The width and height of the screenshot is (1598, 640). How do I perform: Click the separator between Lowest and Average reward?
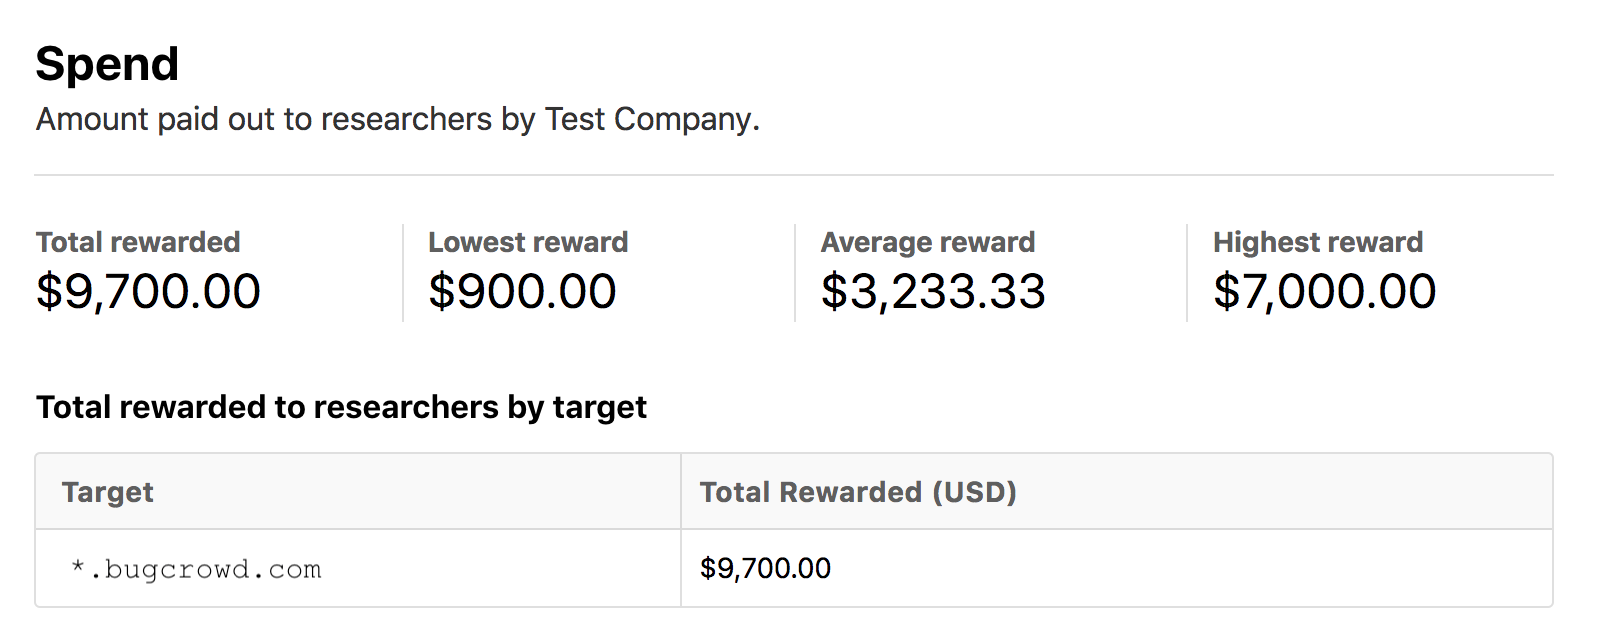(795, 273)
